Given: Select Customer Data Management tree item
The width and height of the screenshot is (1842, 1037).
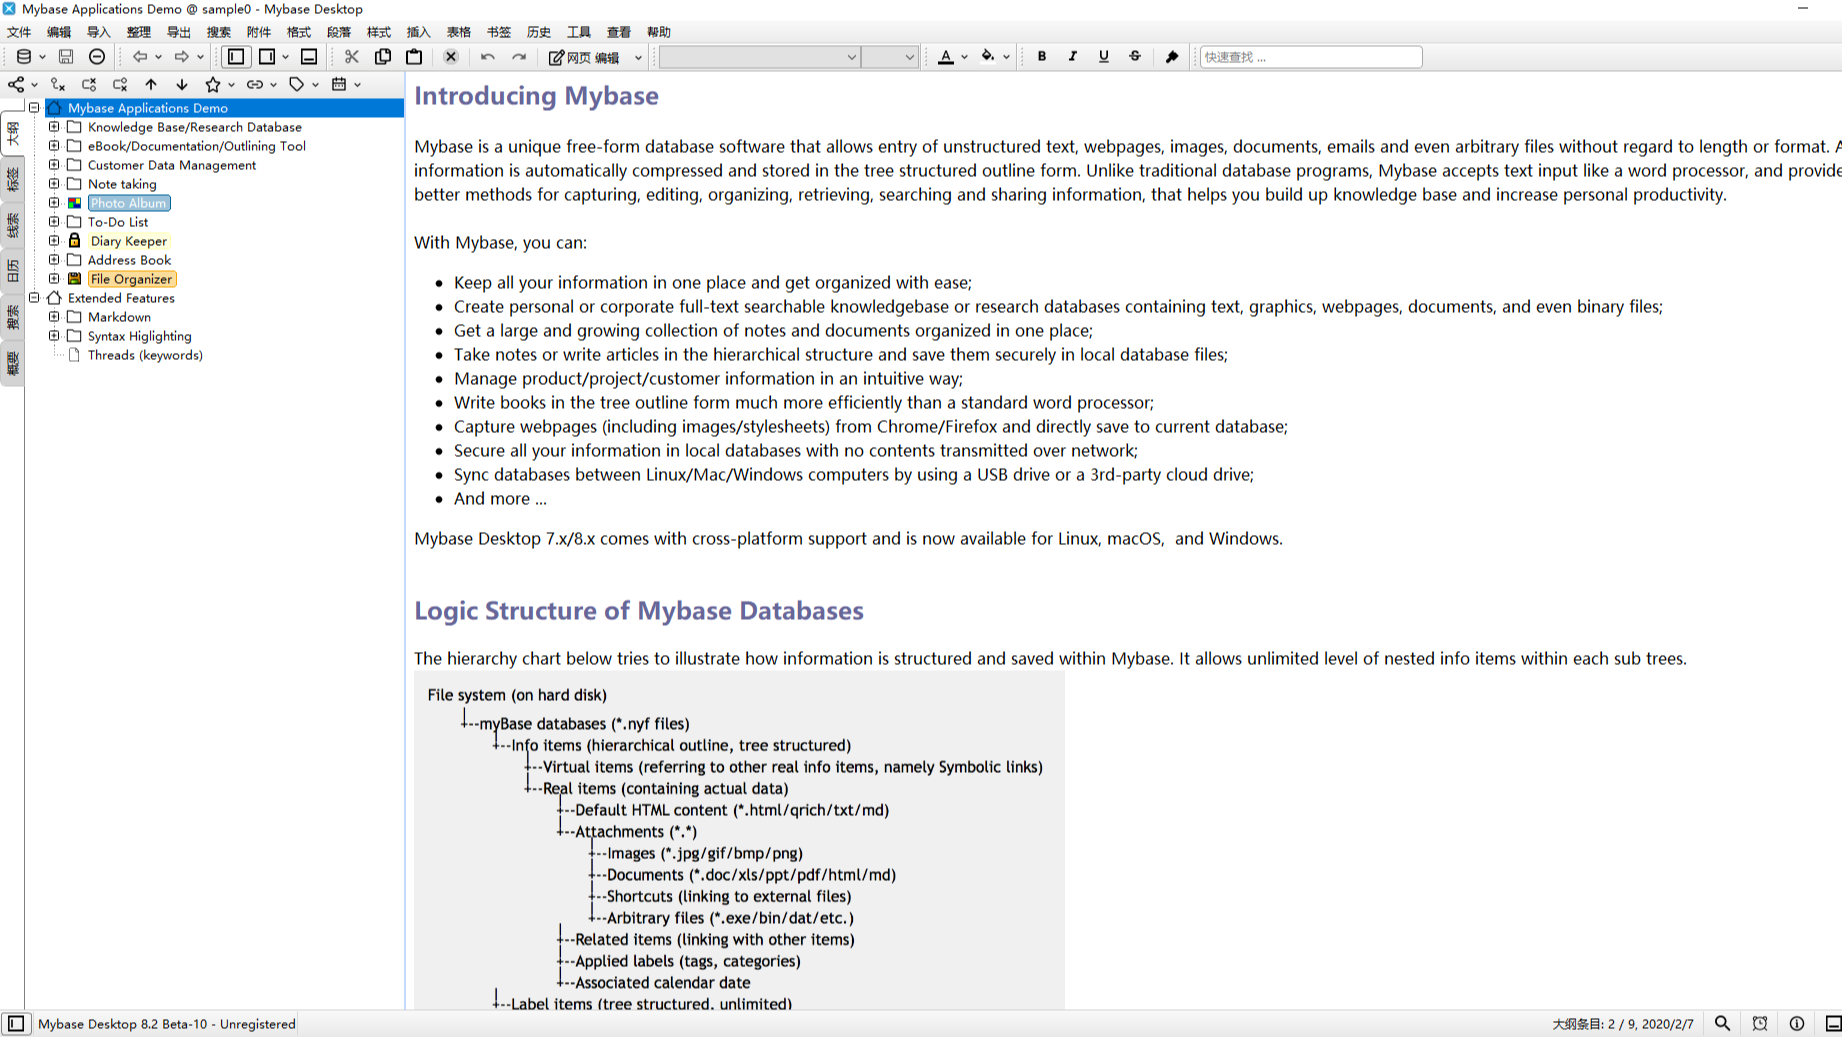Looking at the screenshot, I should [x=171, y=165].
